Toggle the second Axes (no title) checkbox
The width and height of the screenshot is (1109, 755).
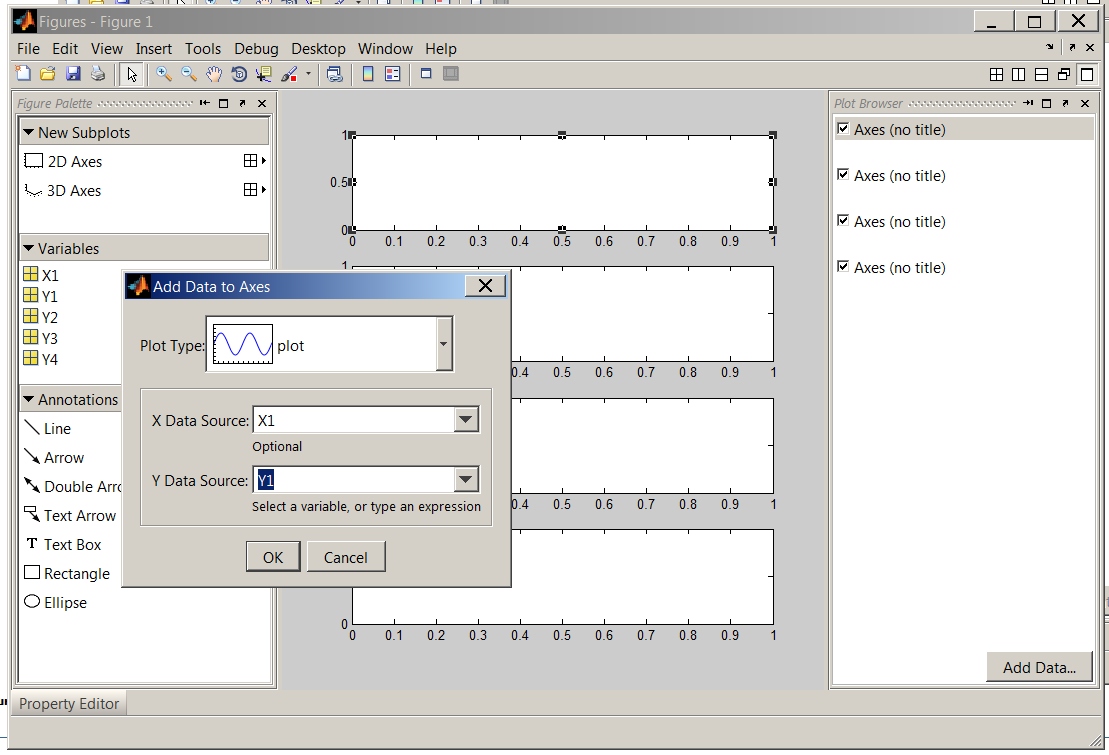click(x=840, y=175)
